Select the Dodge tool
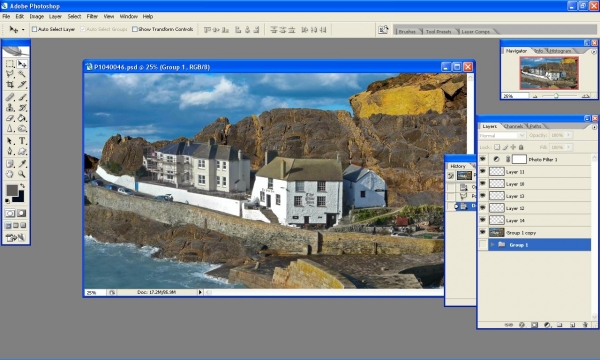The width and height of the screenshot is (600, 360). pos(22,129)
